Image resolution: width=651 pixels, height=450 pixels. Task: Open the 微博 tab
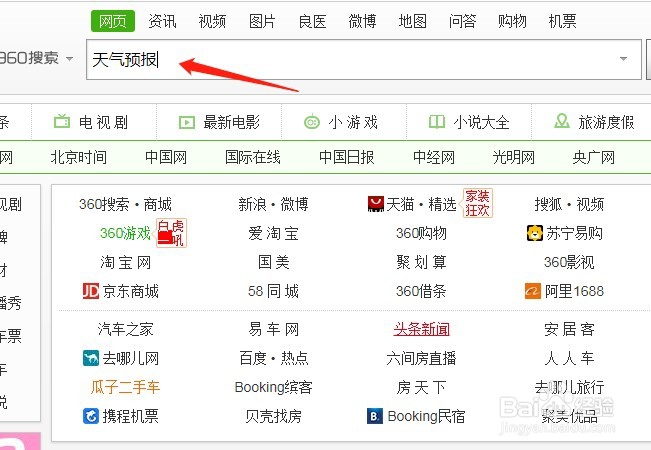[x=362, y=21]
